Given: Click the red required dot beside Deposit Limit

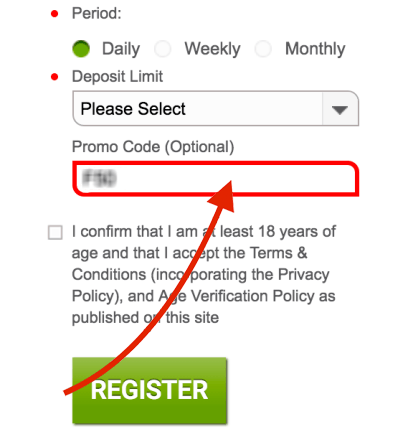Looking at the screenshot, I should tap(54, 77).
